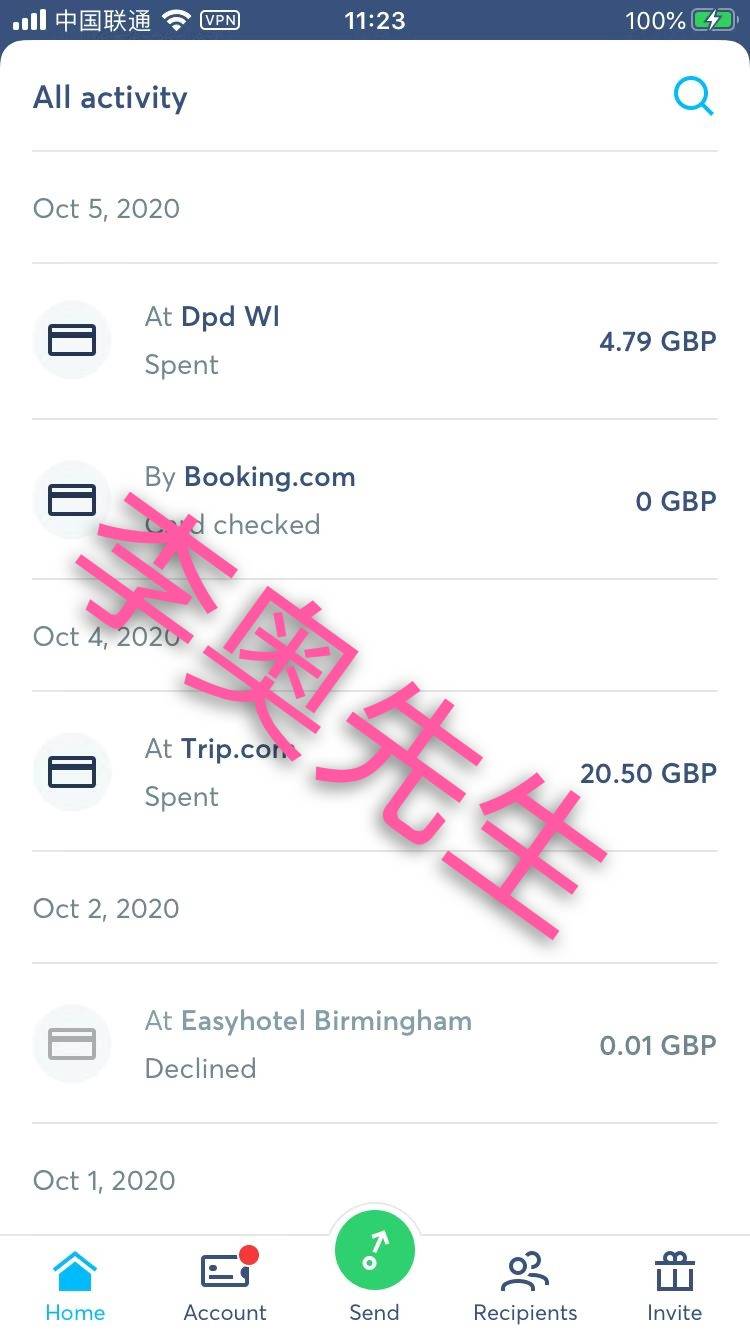Open the Recipients tab
Image resolution: width=750 pixels, height=1334 pixels.
525,1287
